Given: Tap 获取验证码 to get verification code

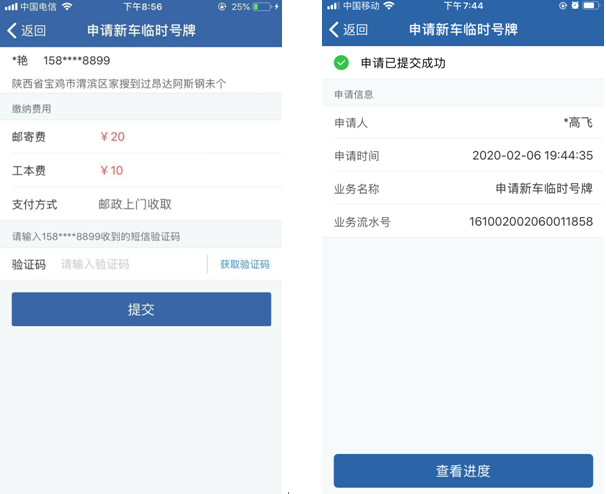Looking at the screenshot, I should tap(245, 264).
